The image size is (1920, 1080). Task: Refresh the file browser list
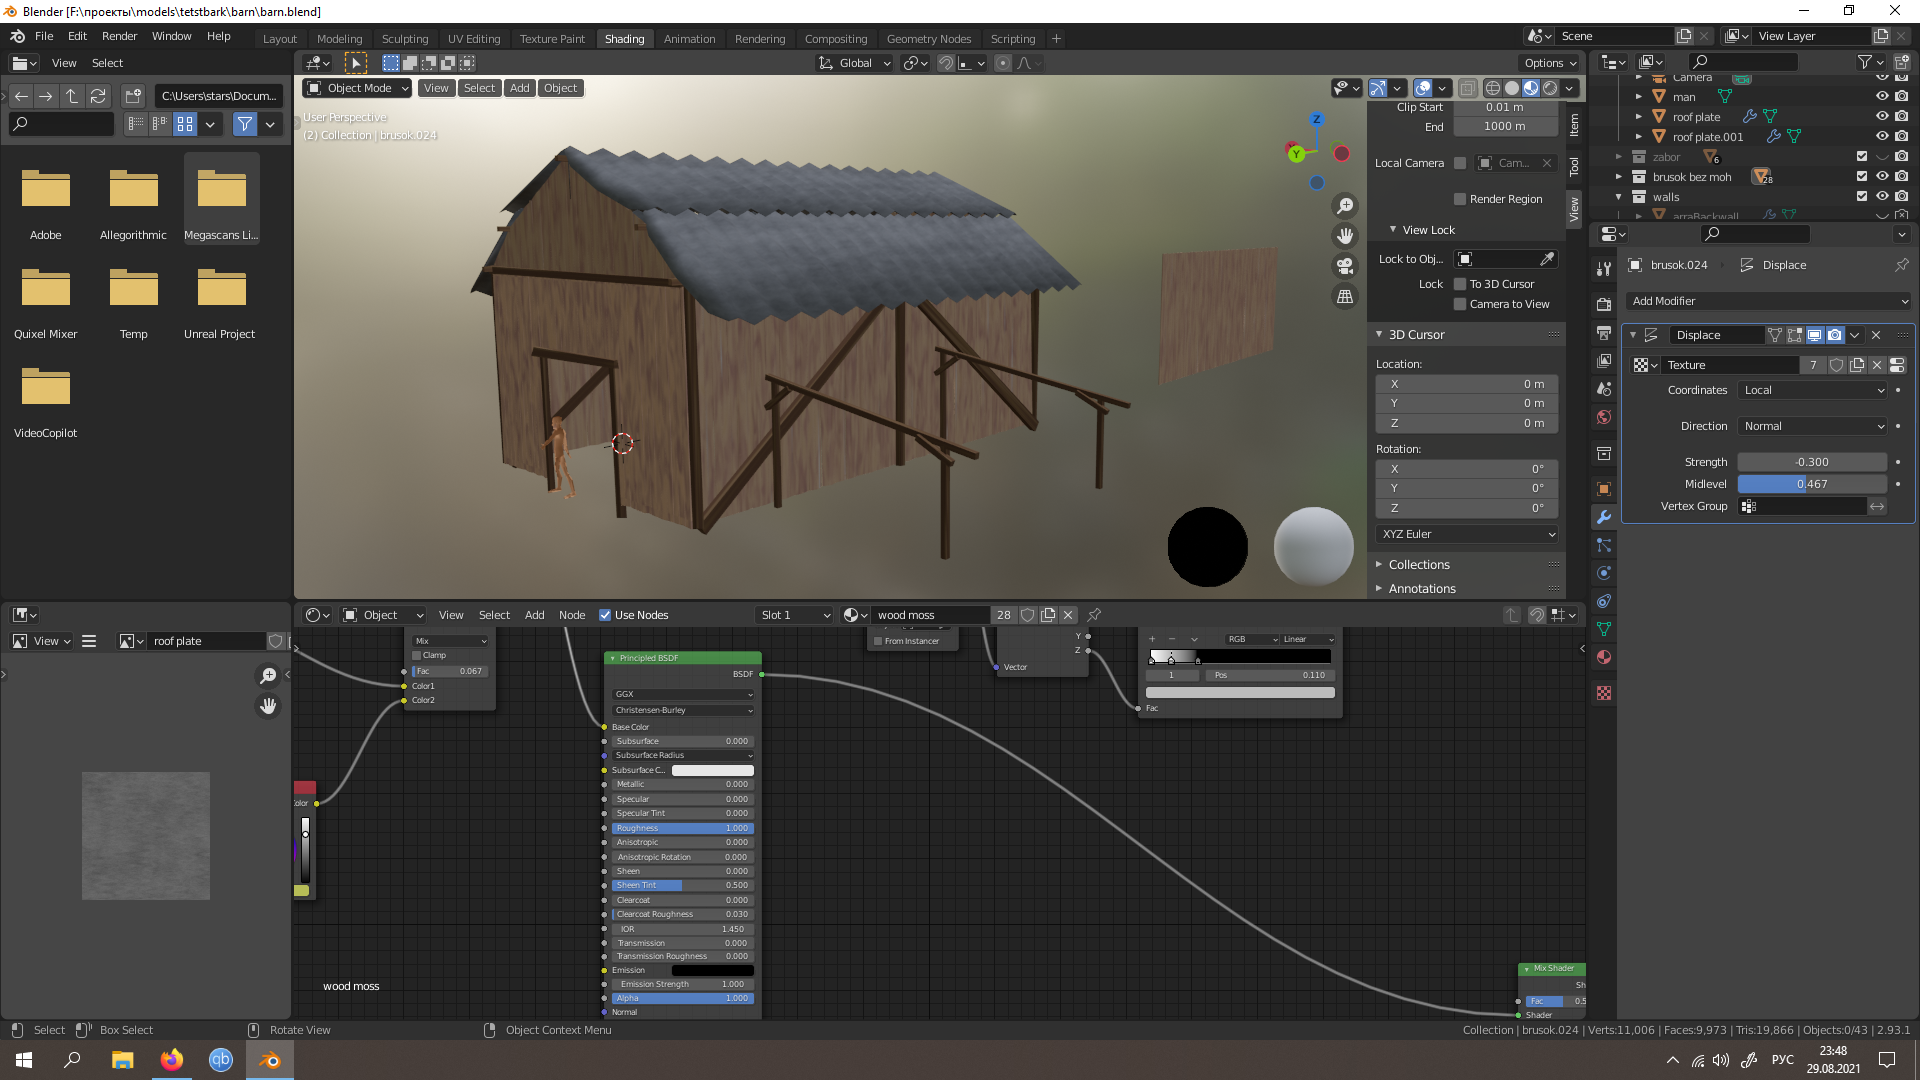click(98, 96)
